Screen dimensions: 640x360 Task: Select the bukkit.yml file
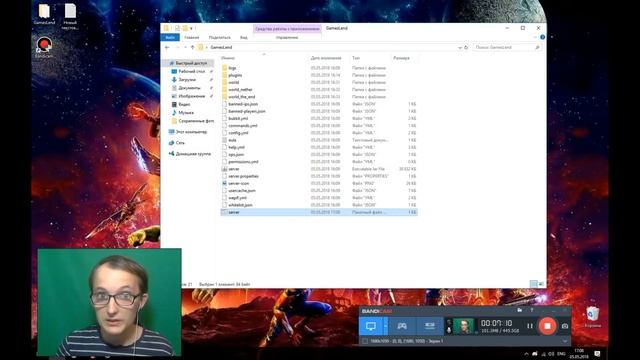pyautogui.click(x=238, y=118)
